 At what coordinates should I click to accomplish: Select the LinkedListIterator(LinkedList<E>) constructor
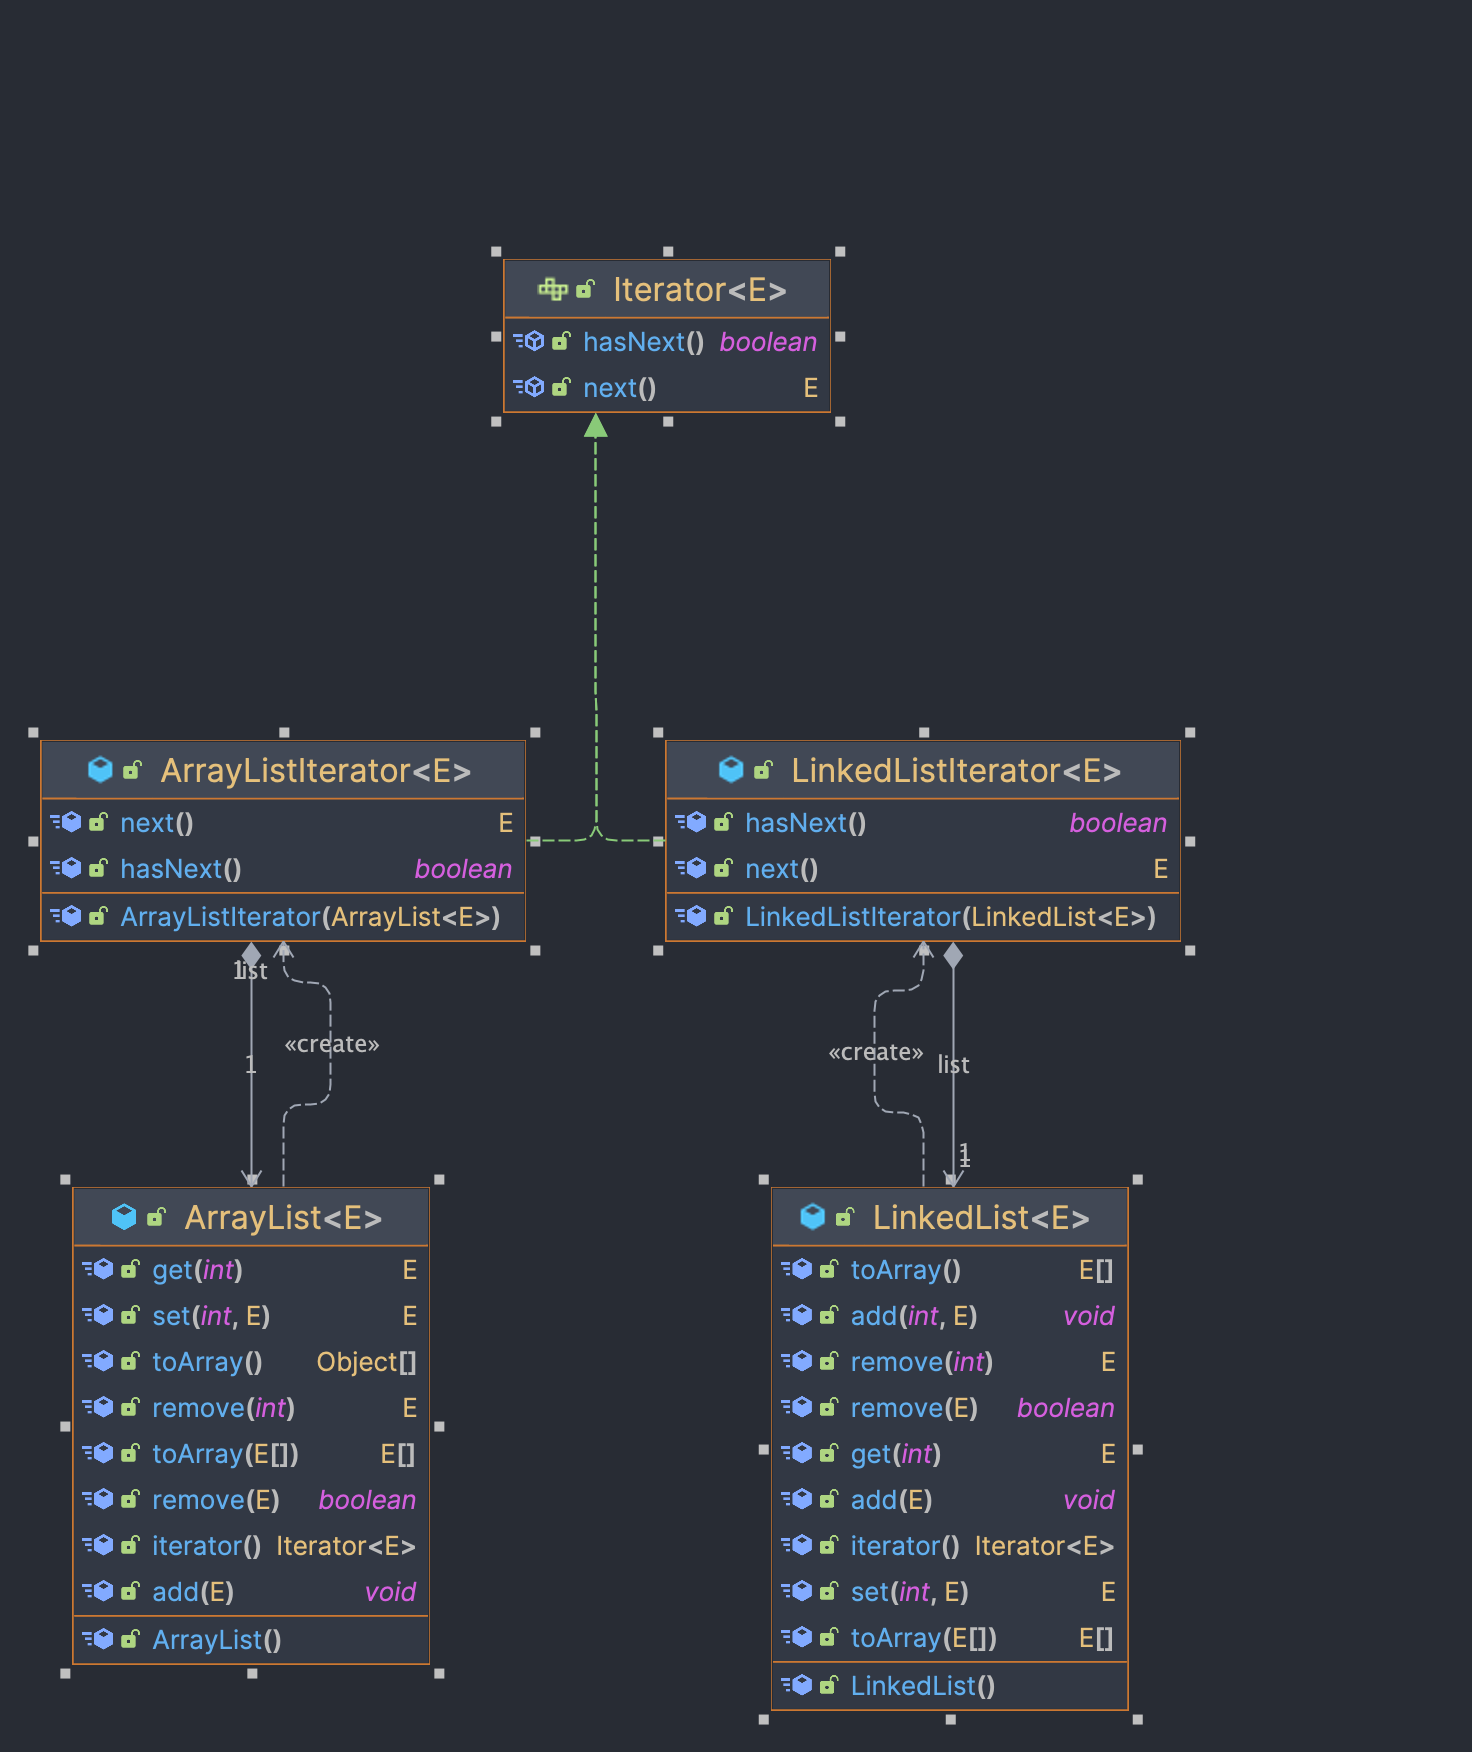click(x=923, y=917)
